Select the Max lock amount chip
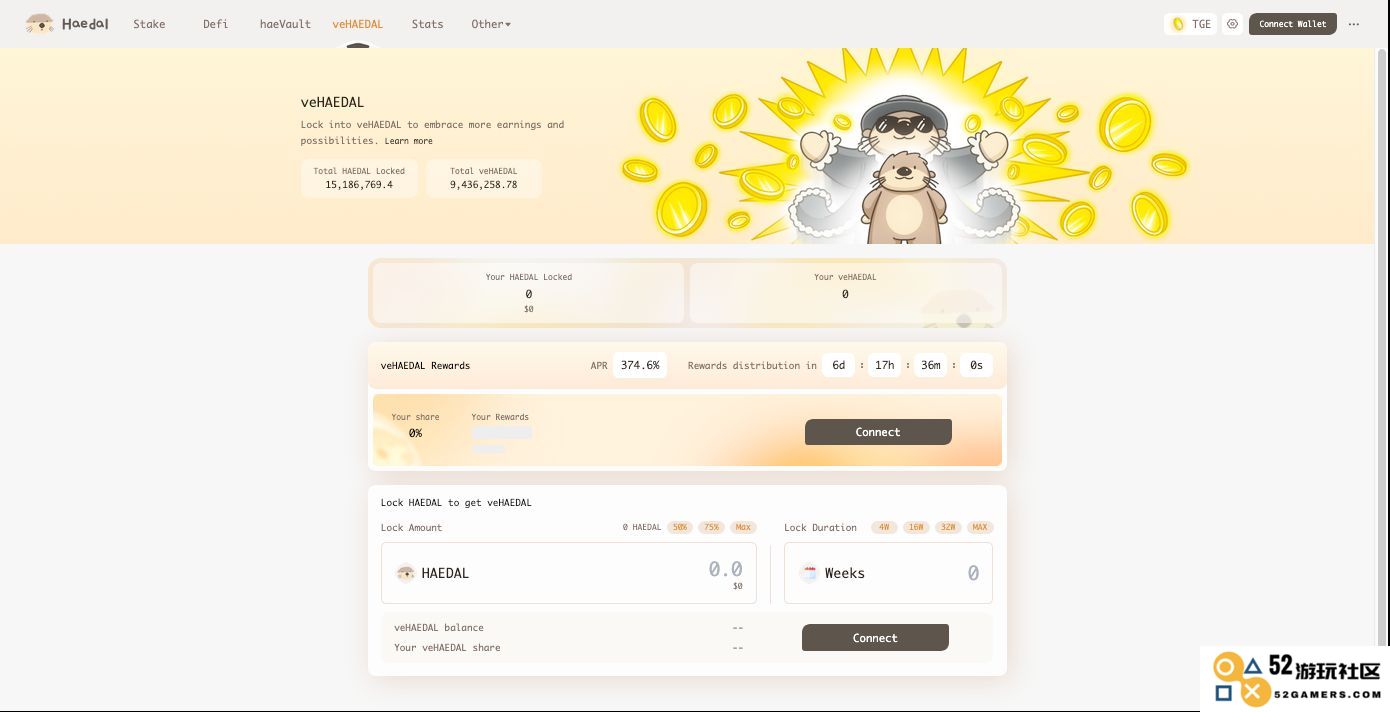1390x712 pixels. [743, 527]
